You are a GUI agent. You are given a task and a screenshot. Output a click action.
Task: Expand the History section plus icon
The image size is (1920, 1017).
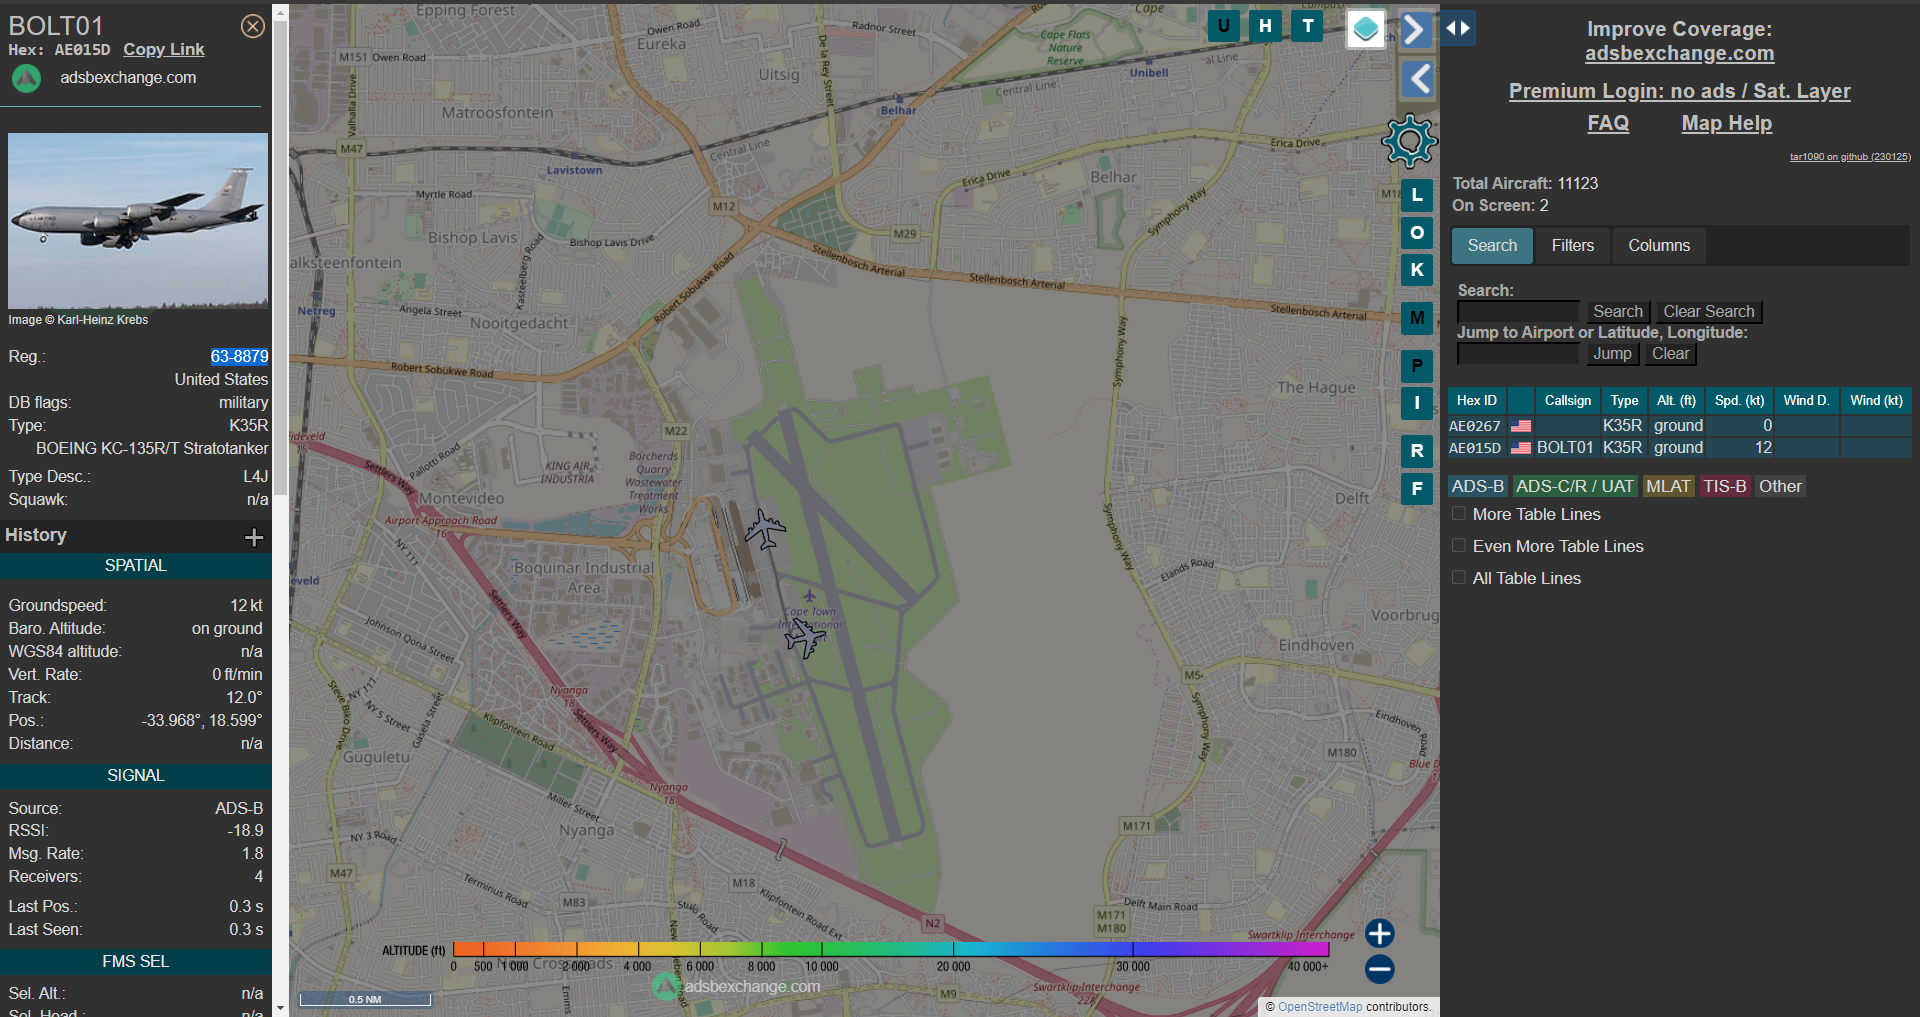click(254, 537)
